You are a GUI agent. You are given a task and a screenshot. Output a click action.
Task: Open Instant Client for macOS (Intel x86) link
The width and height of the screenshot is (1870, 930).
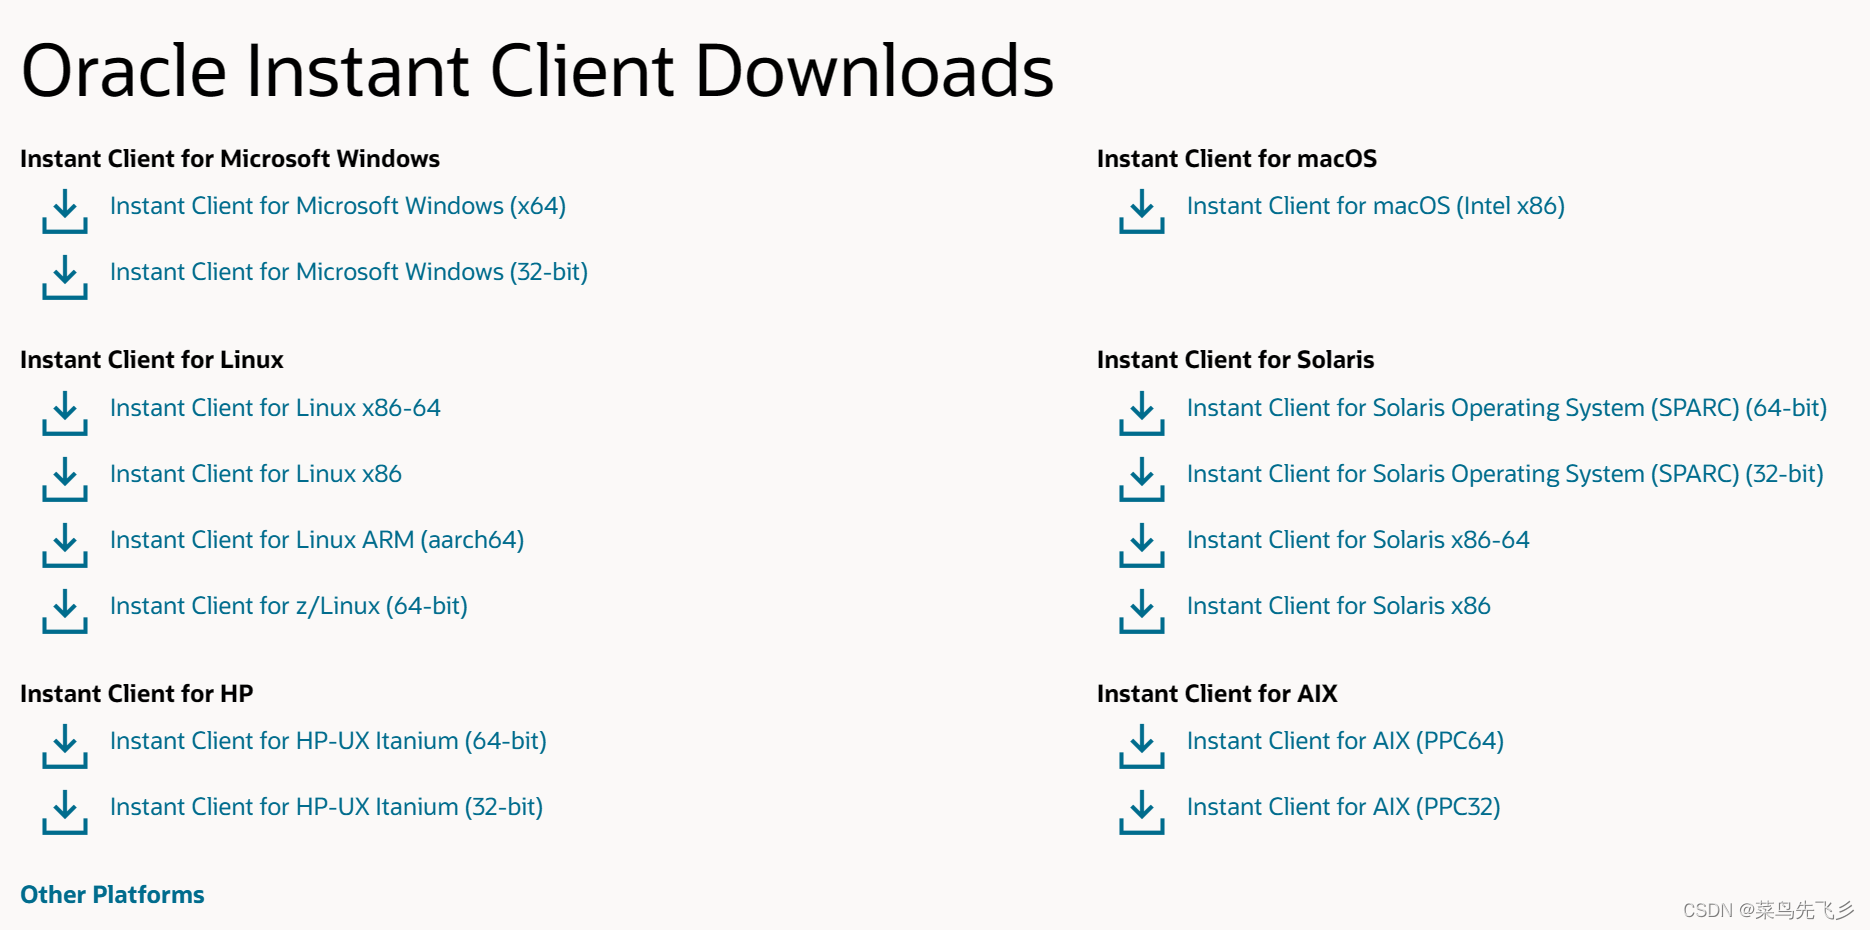pos(1376,206)
